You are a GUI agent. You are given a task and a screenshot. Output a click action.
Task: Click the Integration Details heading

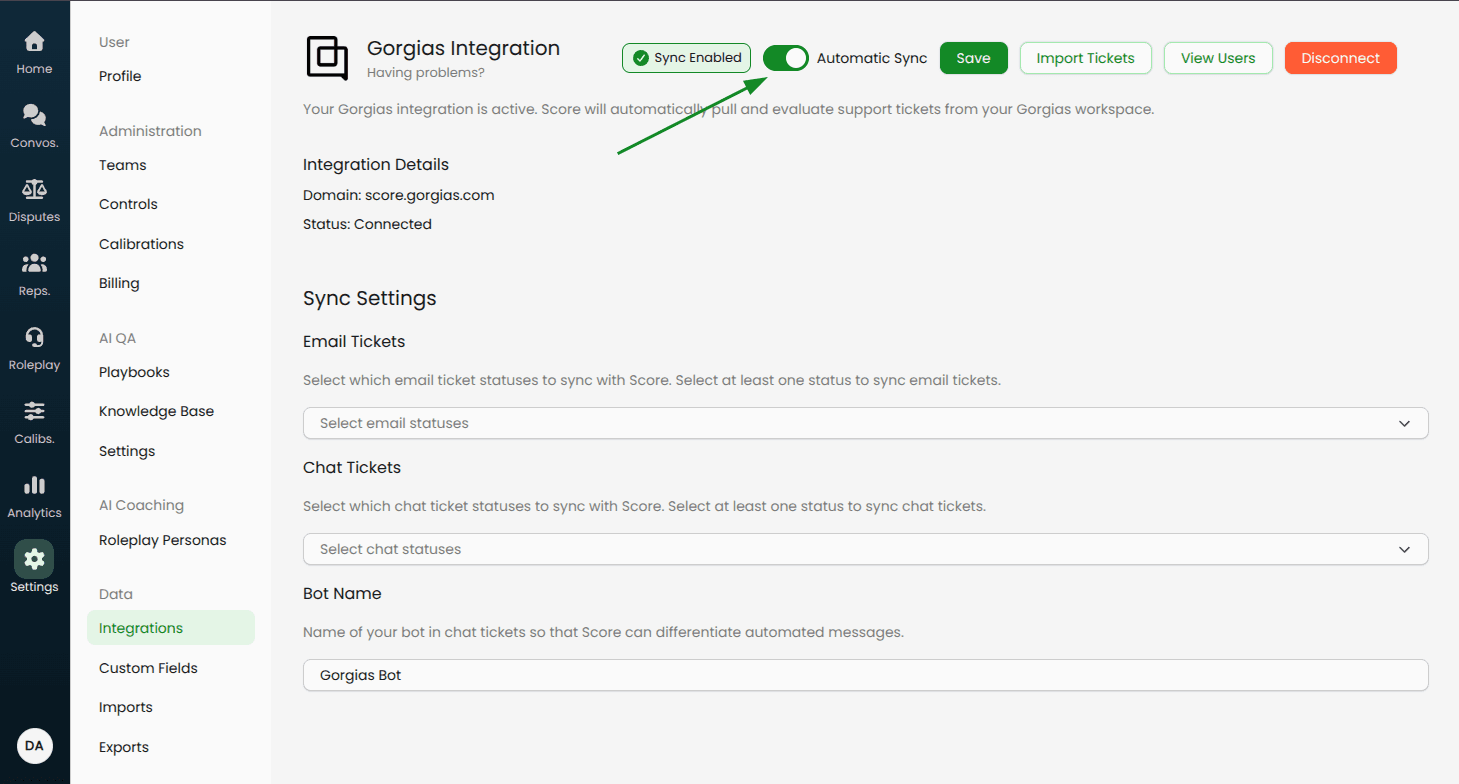[376, 165]
